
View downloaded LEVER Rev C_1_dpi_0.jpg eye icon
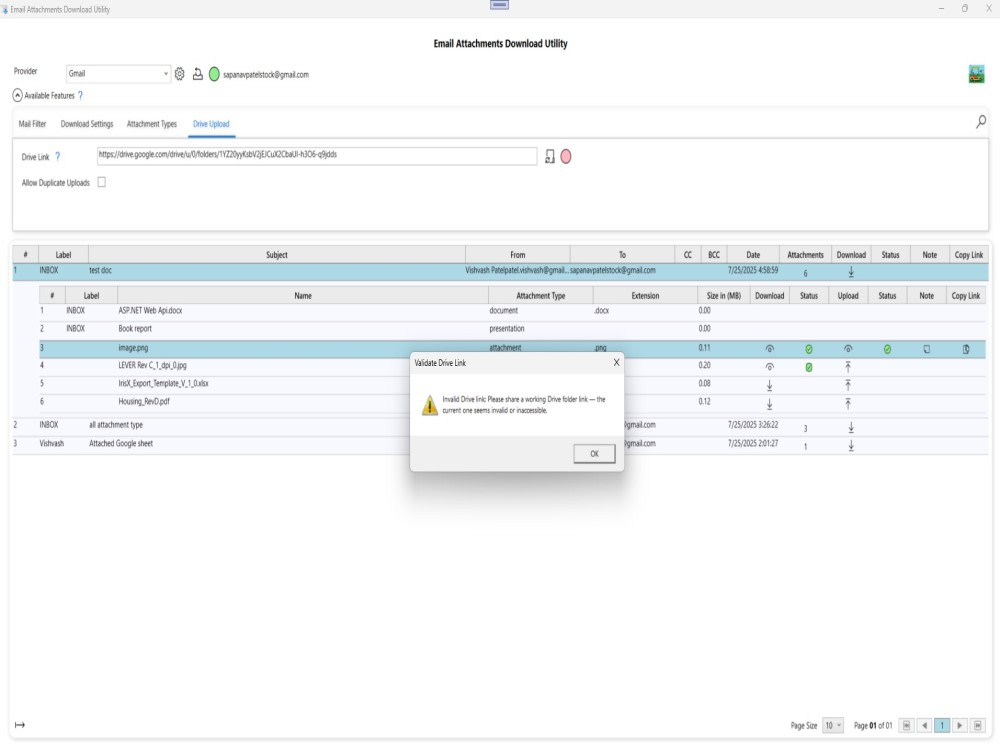(770, 367)
